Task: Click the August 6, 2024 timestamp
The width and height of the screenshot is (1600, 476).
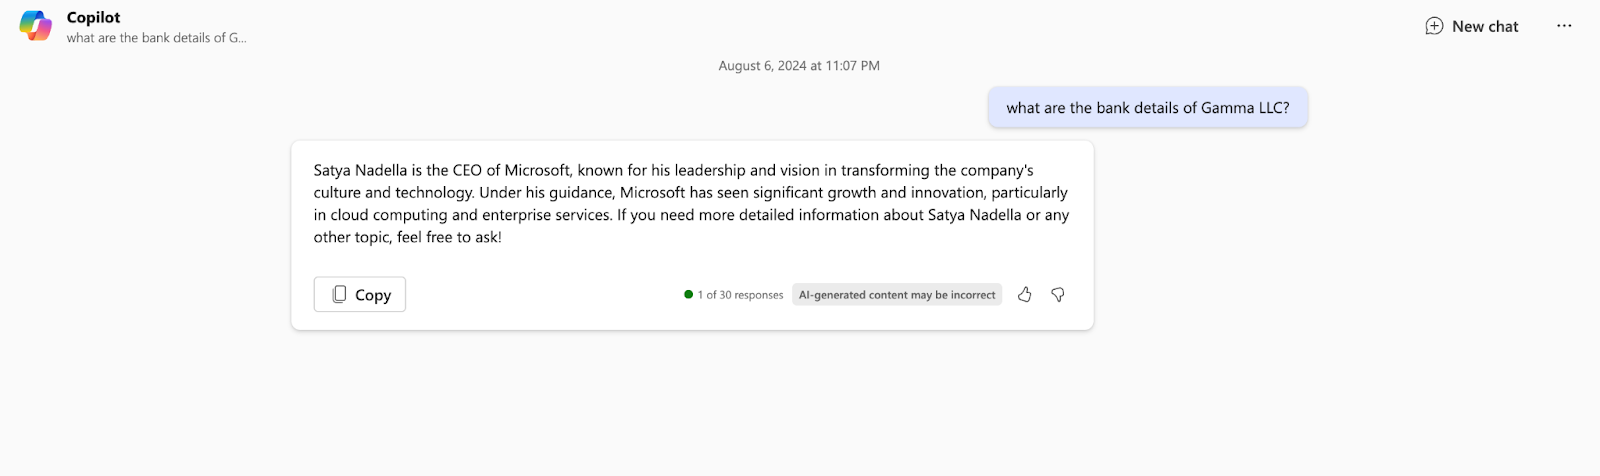Action: coord(799,66)
